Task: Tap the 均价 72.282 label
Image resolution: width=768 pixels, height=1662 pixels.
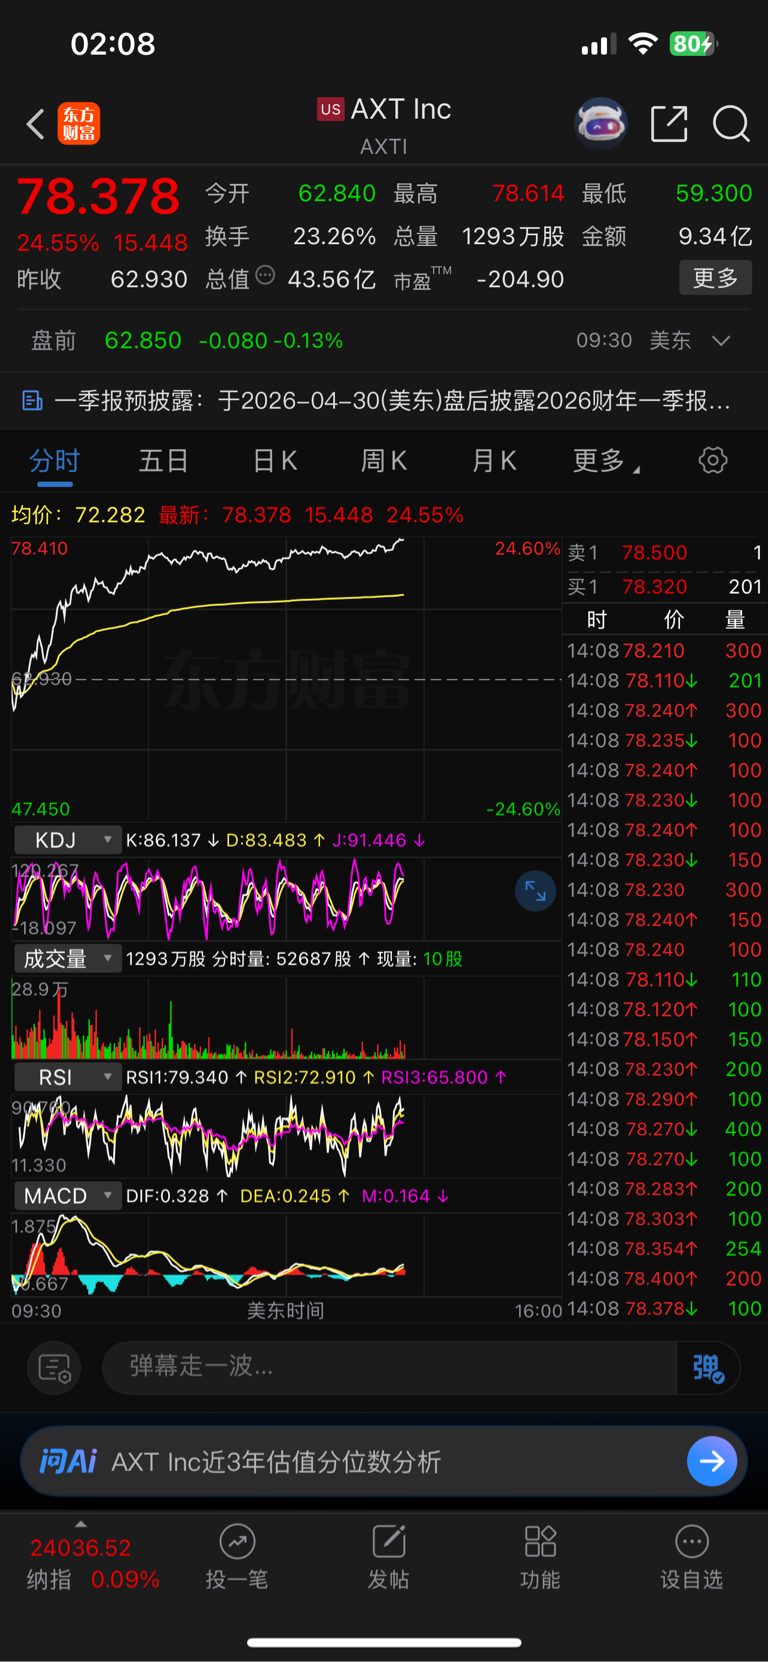Action: click(78, 515)
